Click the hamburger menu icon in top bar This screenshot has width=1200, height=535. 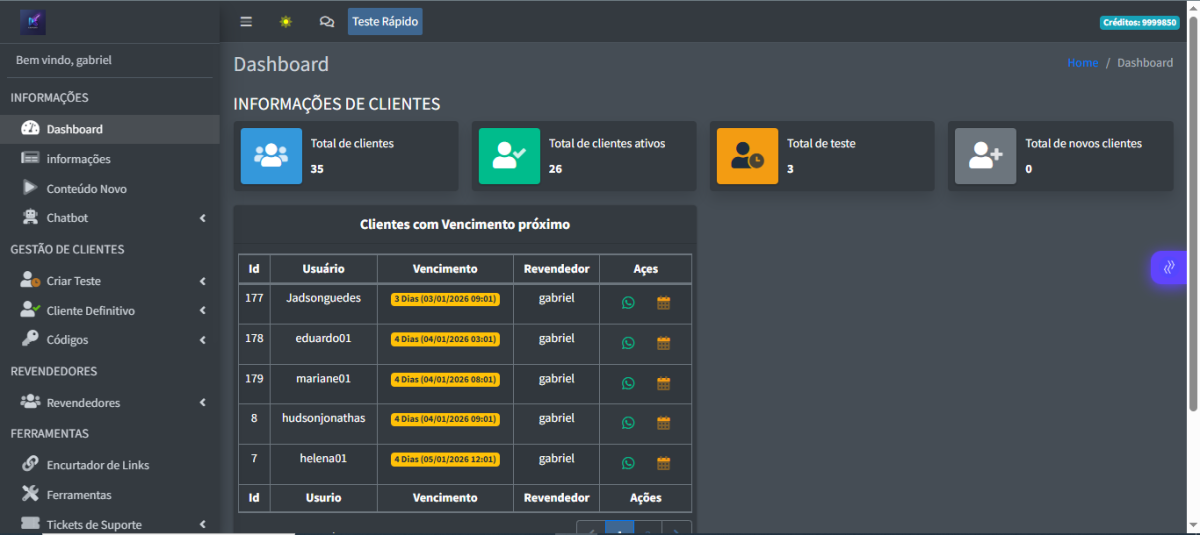click(x=246, y=22)
